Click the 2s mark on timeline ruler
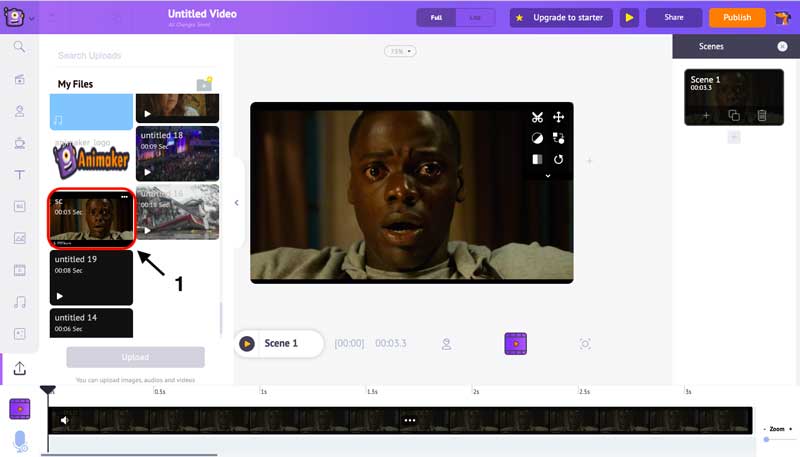This screenshot has height=457, width=800. (x=476, y=392)
